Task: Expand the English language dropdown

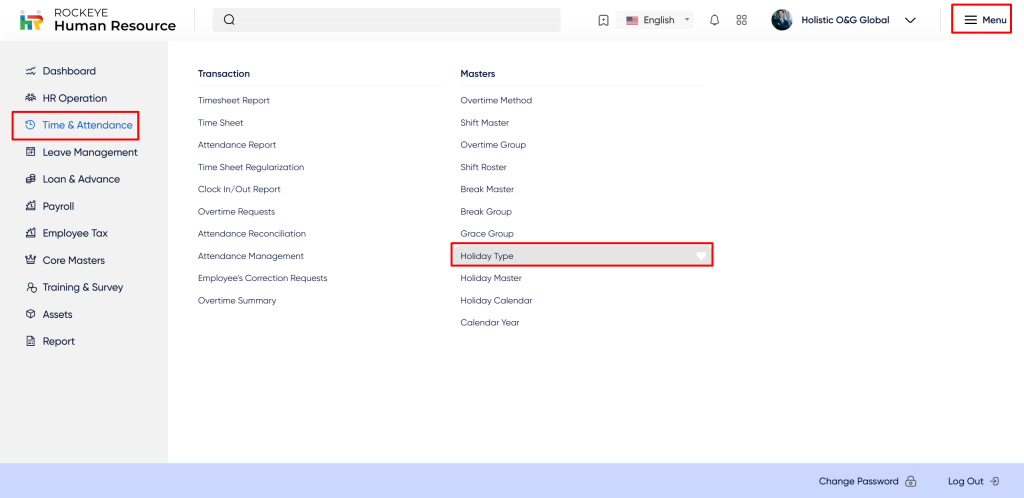Action: pos(658,20)
